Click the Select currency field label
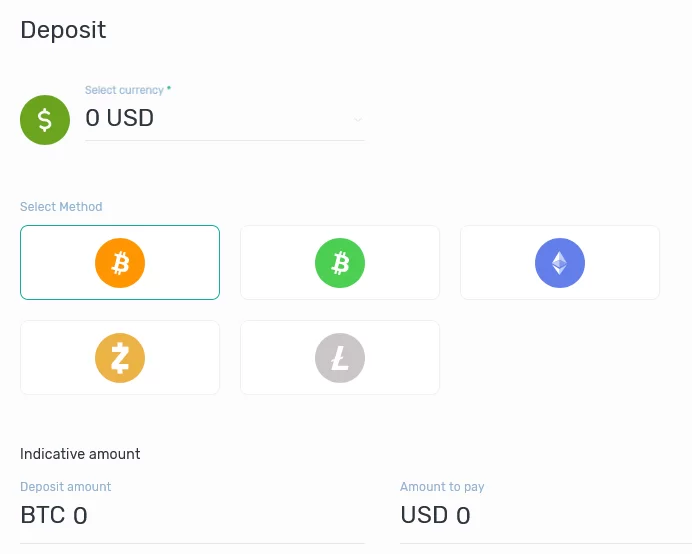Image resolution: width=692 pixels, height=554 pixels. [124, 90]
